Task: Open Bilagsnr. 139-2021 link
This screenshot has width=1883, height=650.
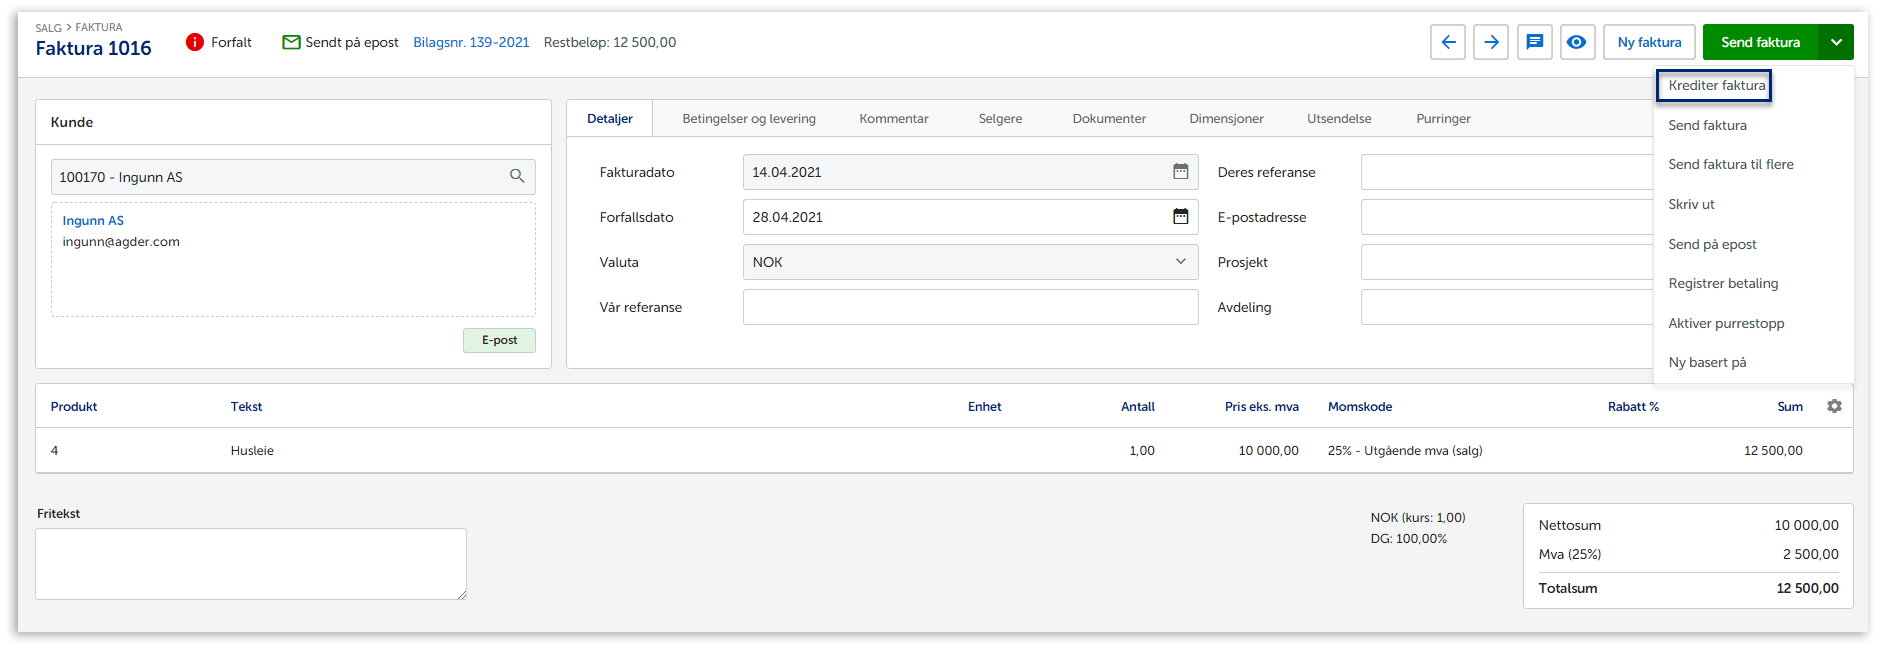Action: pos(471,42)
